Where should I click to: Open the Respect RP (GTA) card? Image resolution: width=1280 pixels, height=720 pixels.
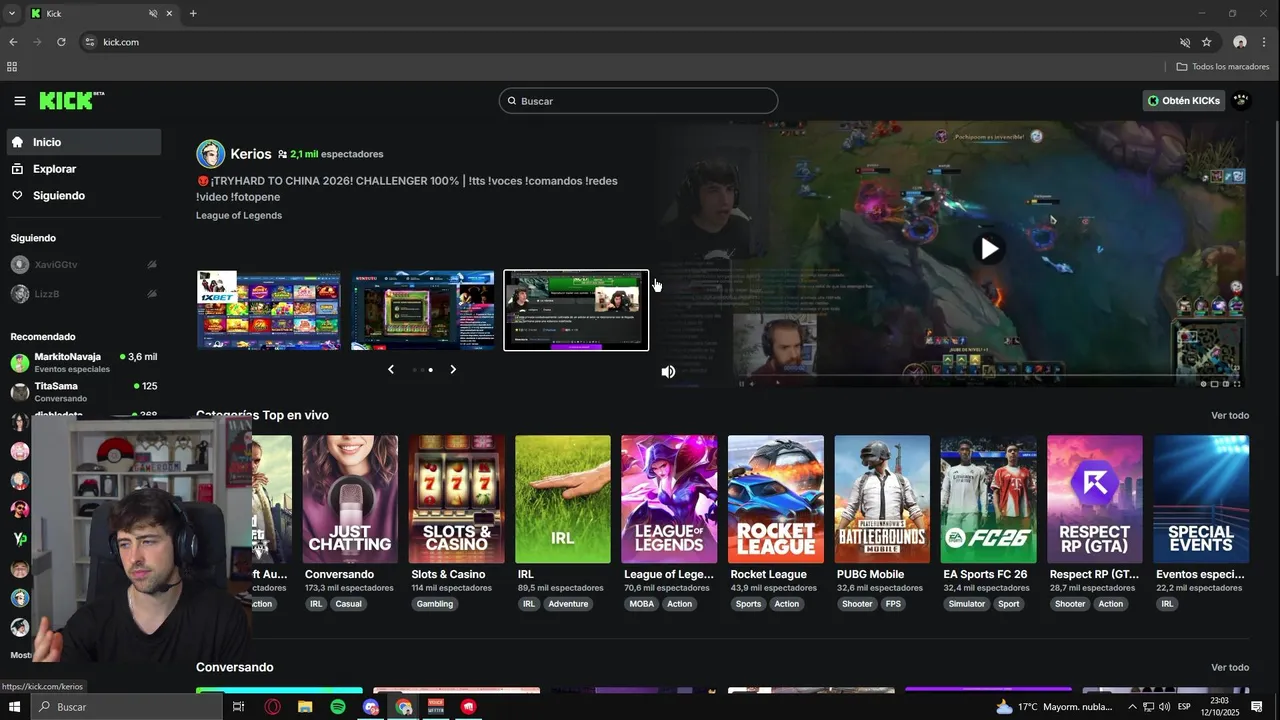(x=1094, y=499)
